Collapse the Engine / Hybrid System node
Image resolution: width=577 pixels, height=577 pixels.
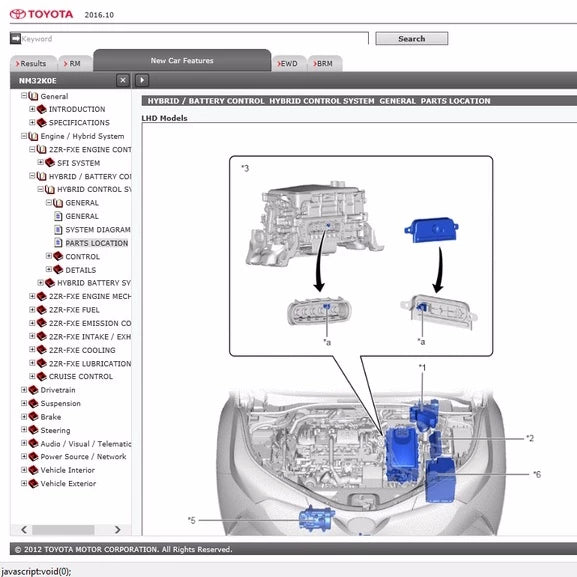pos(24,136)
